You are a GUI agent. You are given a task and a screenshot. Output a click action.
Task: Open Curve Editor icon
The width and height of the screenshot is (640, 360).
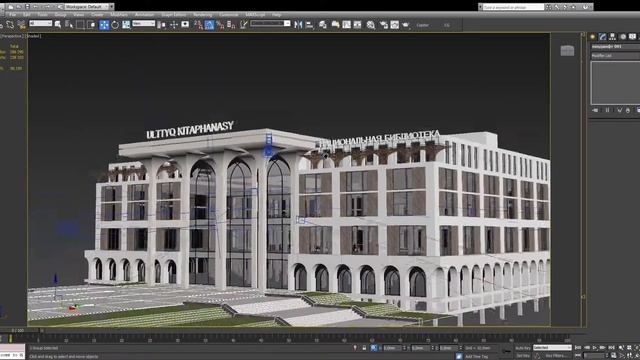coord(347,25)
